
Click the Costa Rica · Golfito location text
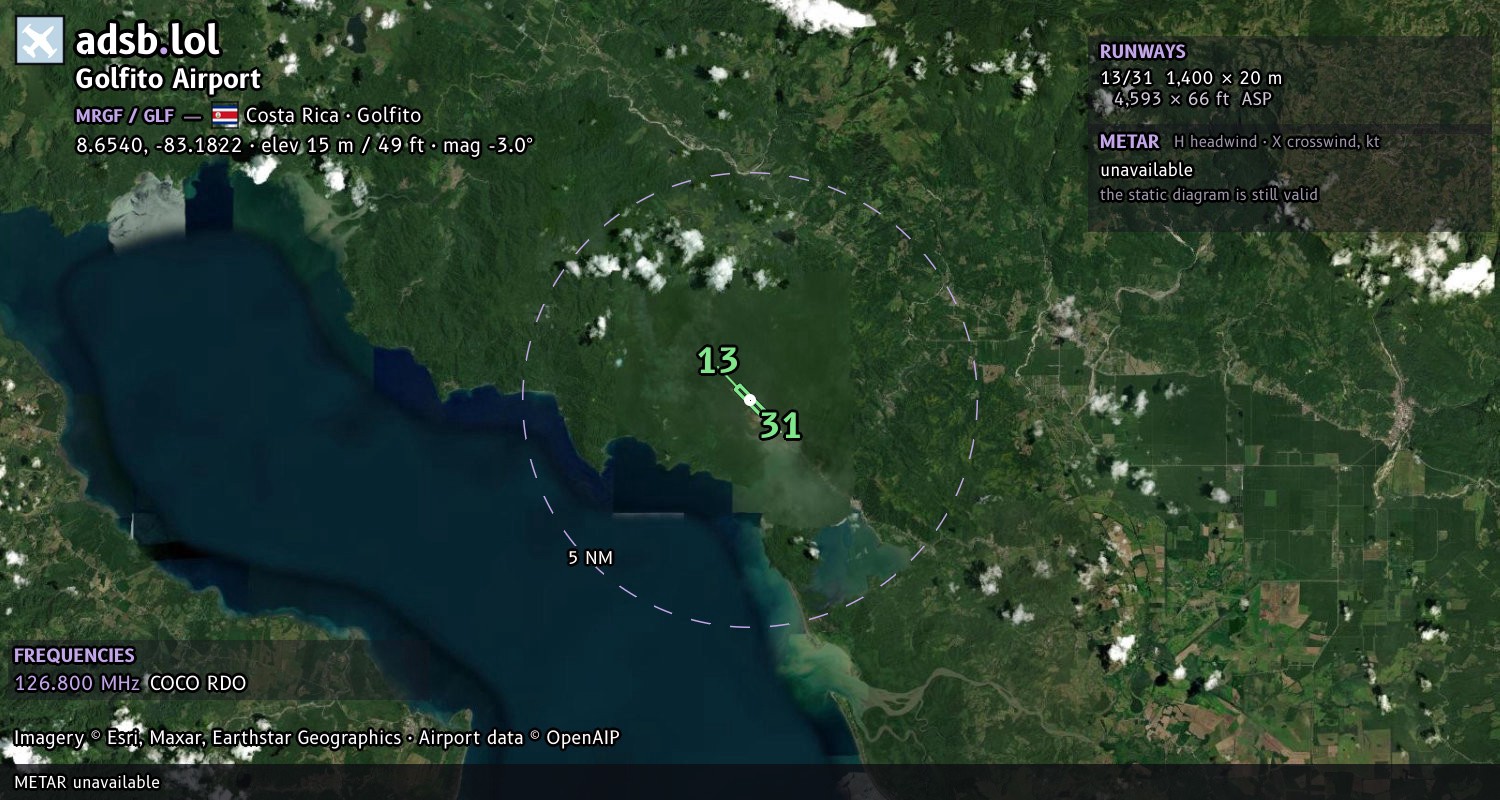pyautogui.click(x=334, y=115)
